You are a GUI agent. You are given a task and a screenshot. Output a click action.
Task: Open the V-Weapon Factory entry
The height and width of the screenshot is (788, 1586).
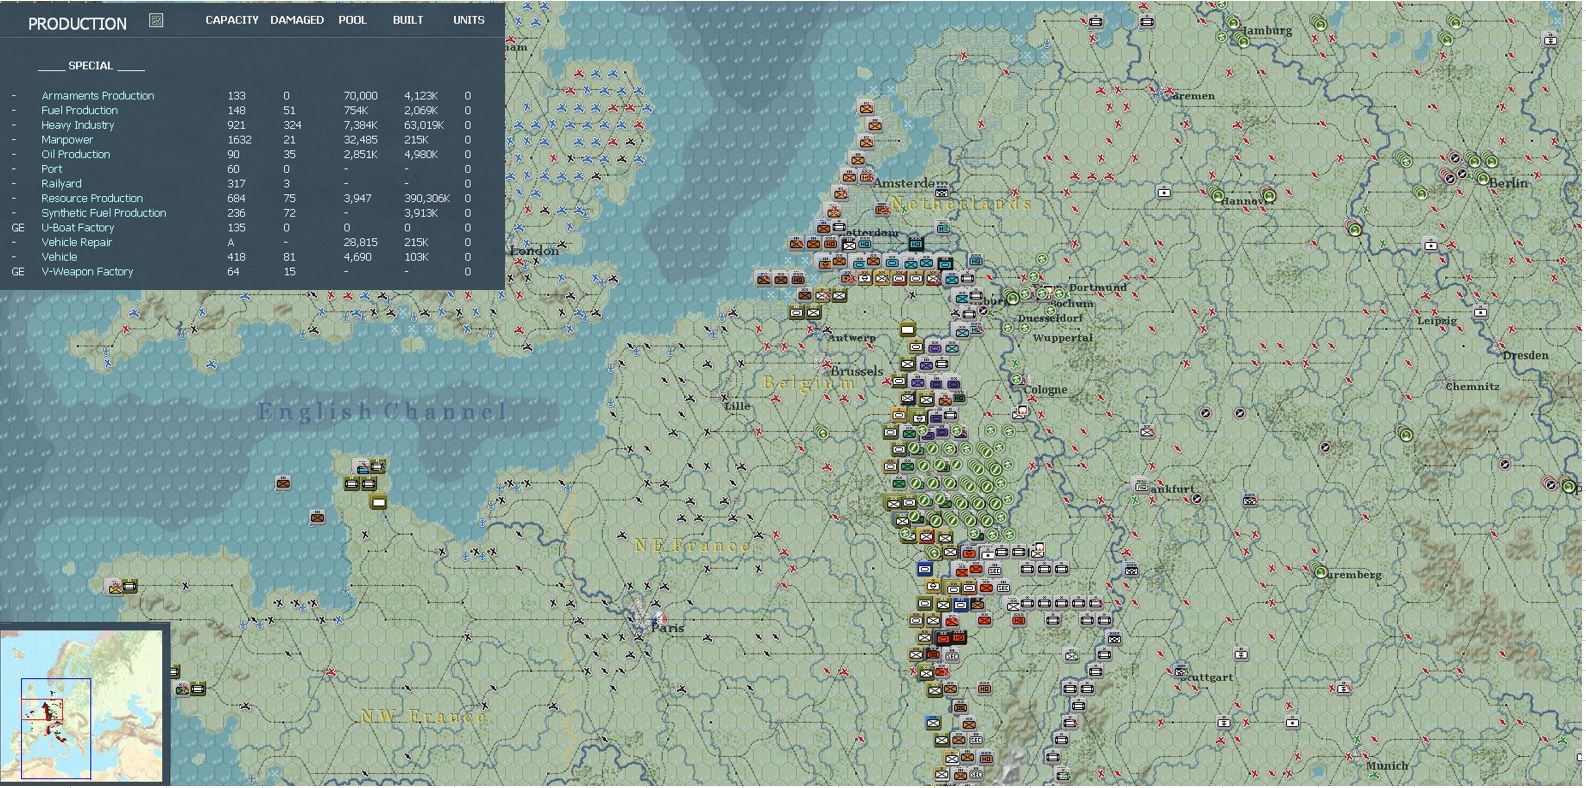coord(87,272)
